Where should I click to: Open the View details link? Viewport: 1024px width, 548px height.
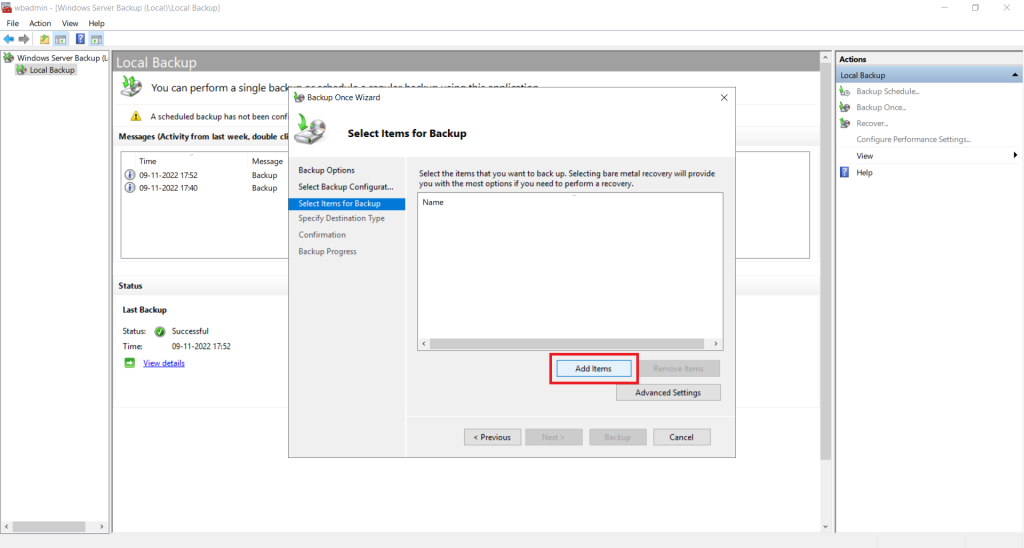(164, 363)
